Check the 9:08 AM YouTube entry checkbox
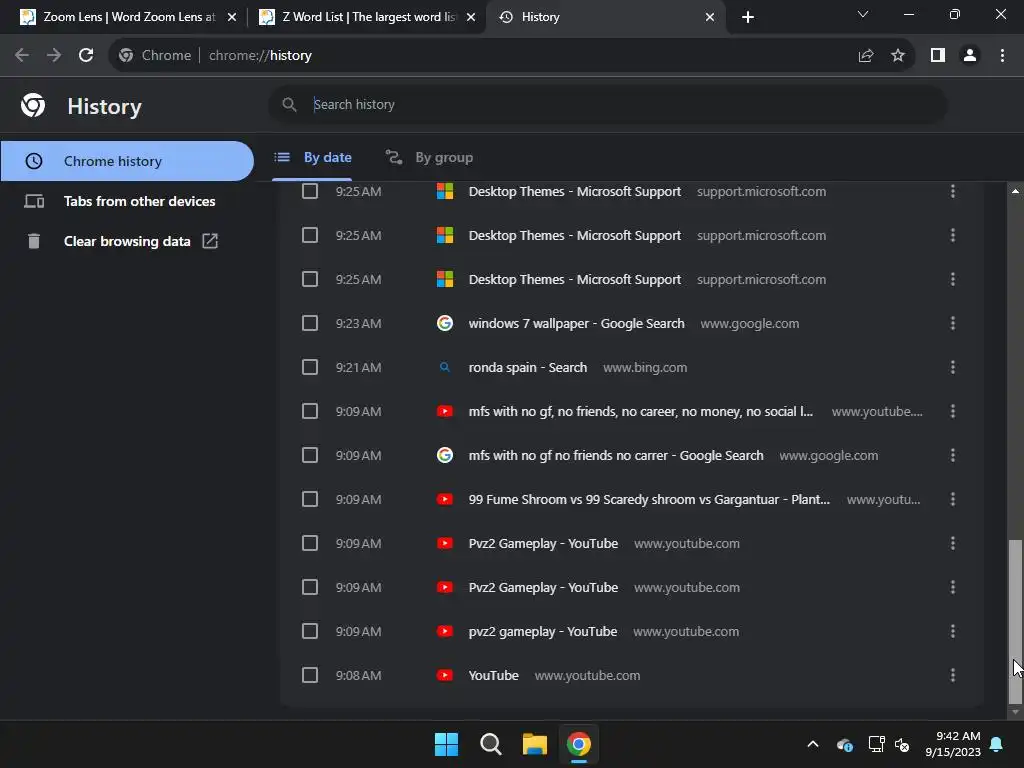Viewport: 1024px width, 768px height. (310, 675)
